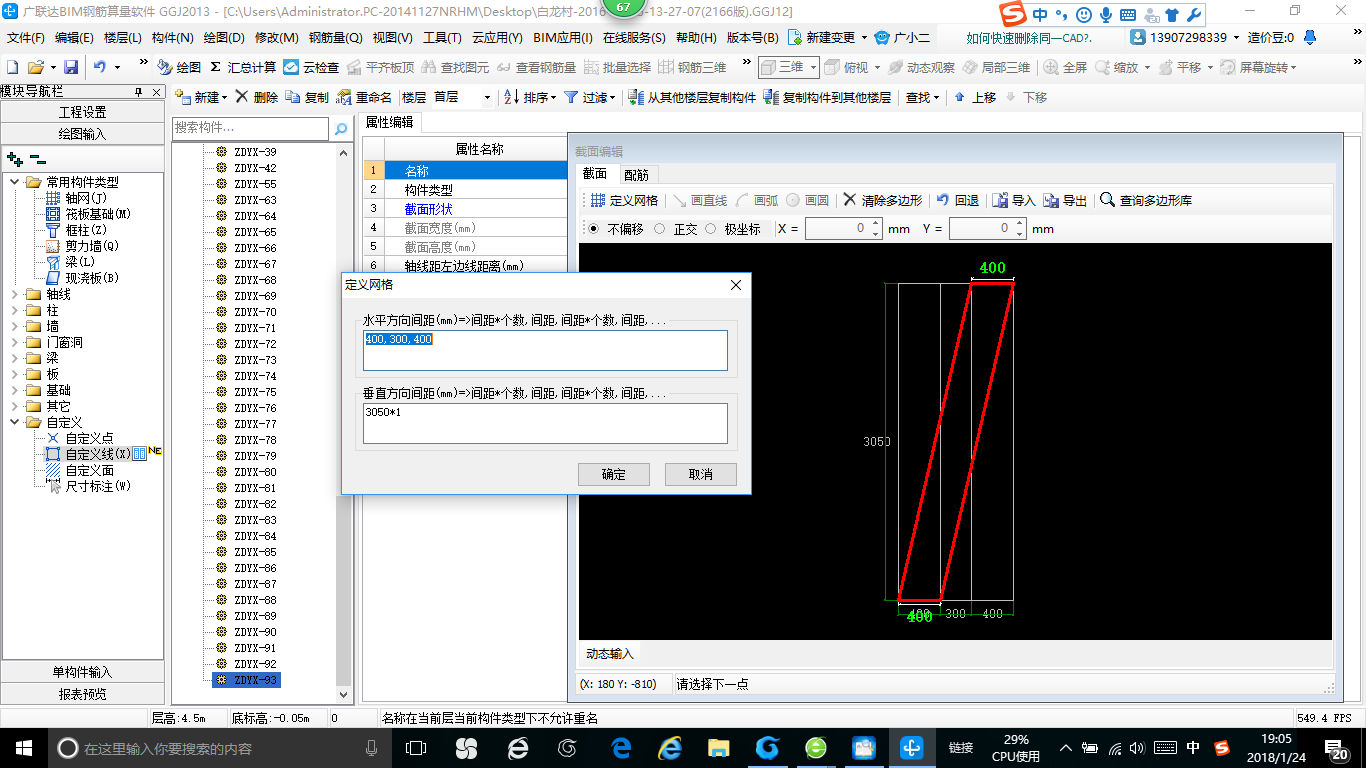Click 确定 in 定义网格 dialog
Screen dimensions: 1366x768
pos(614,474)
